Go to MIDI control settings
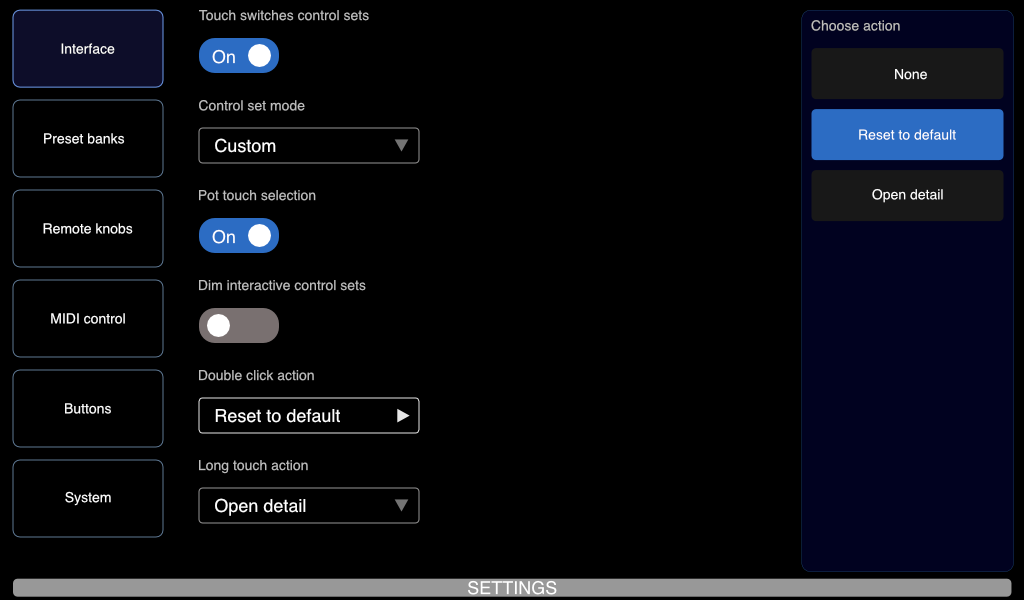 pos(88,319)
